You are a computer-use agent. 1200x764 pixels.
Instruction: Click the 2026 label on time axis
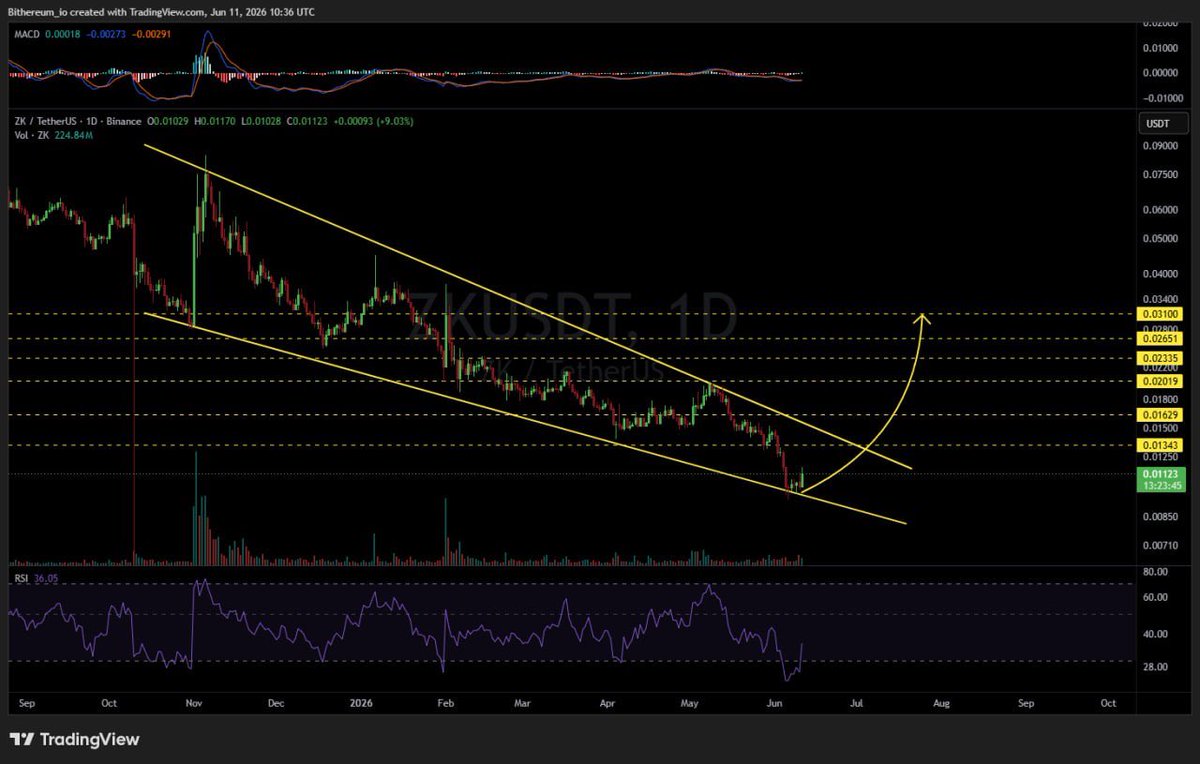pyautogui.click(x=359, y=704)
